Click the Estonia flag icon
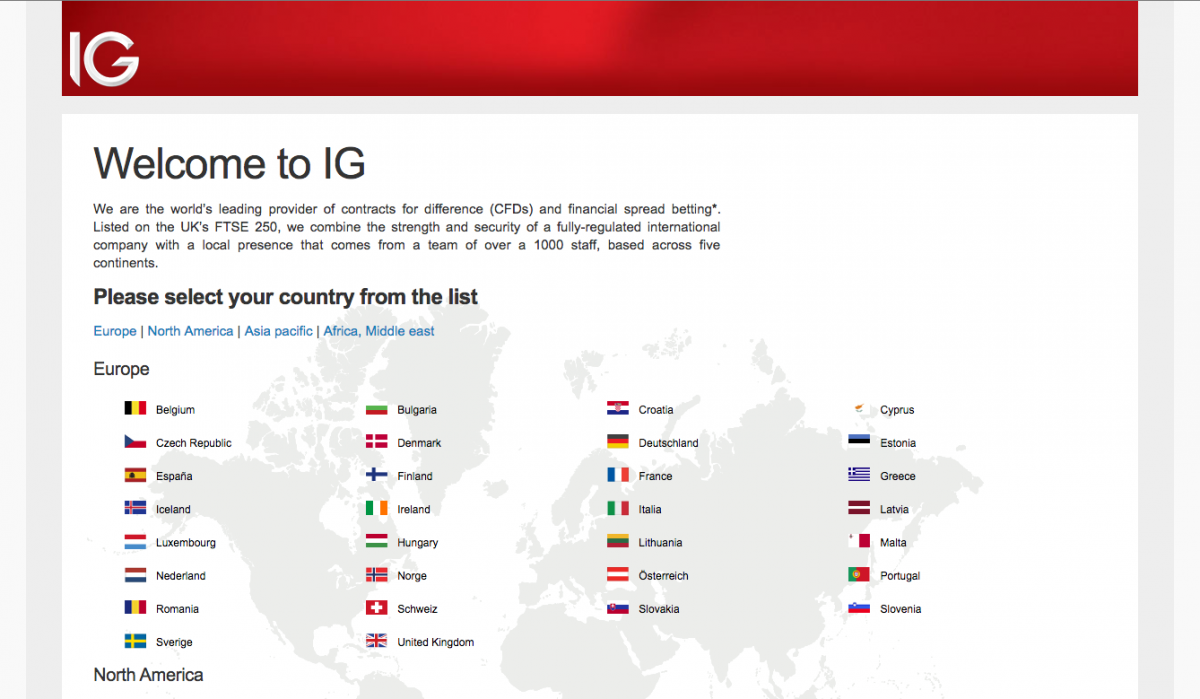Screen dimensions: 1200x699 860,441
